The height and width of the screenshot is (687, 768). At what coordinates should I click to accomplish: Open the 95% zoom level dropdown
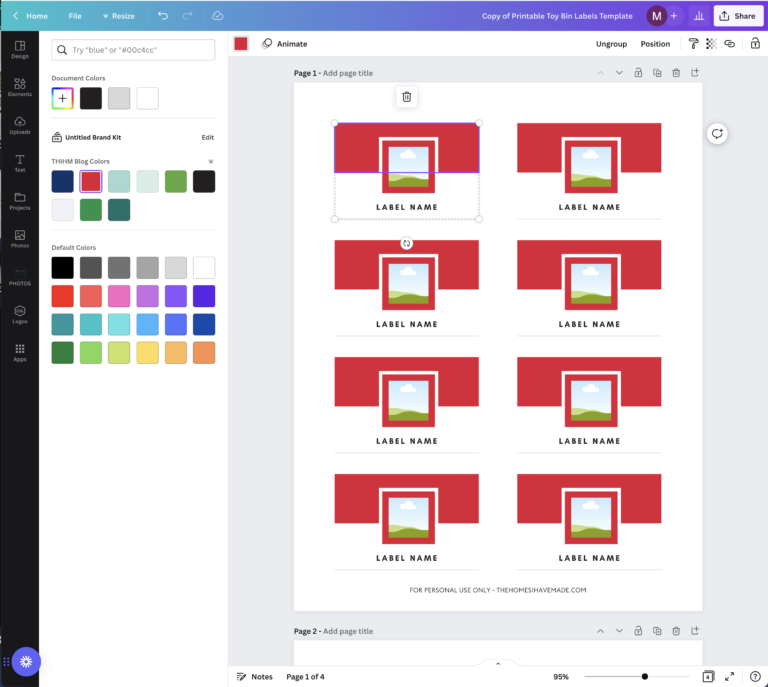pos(561,677)
